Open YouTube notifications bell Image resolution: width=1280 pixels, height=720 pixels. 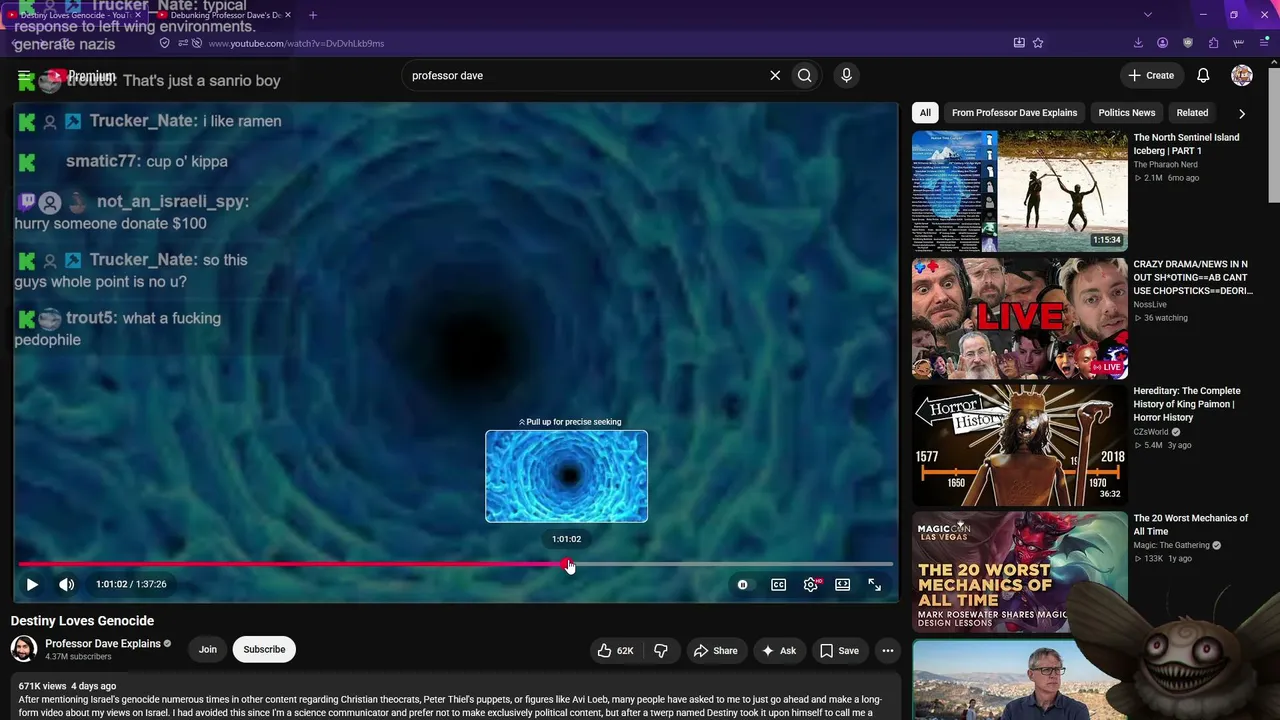point(1203,76)
